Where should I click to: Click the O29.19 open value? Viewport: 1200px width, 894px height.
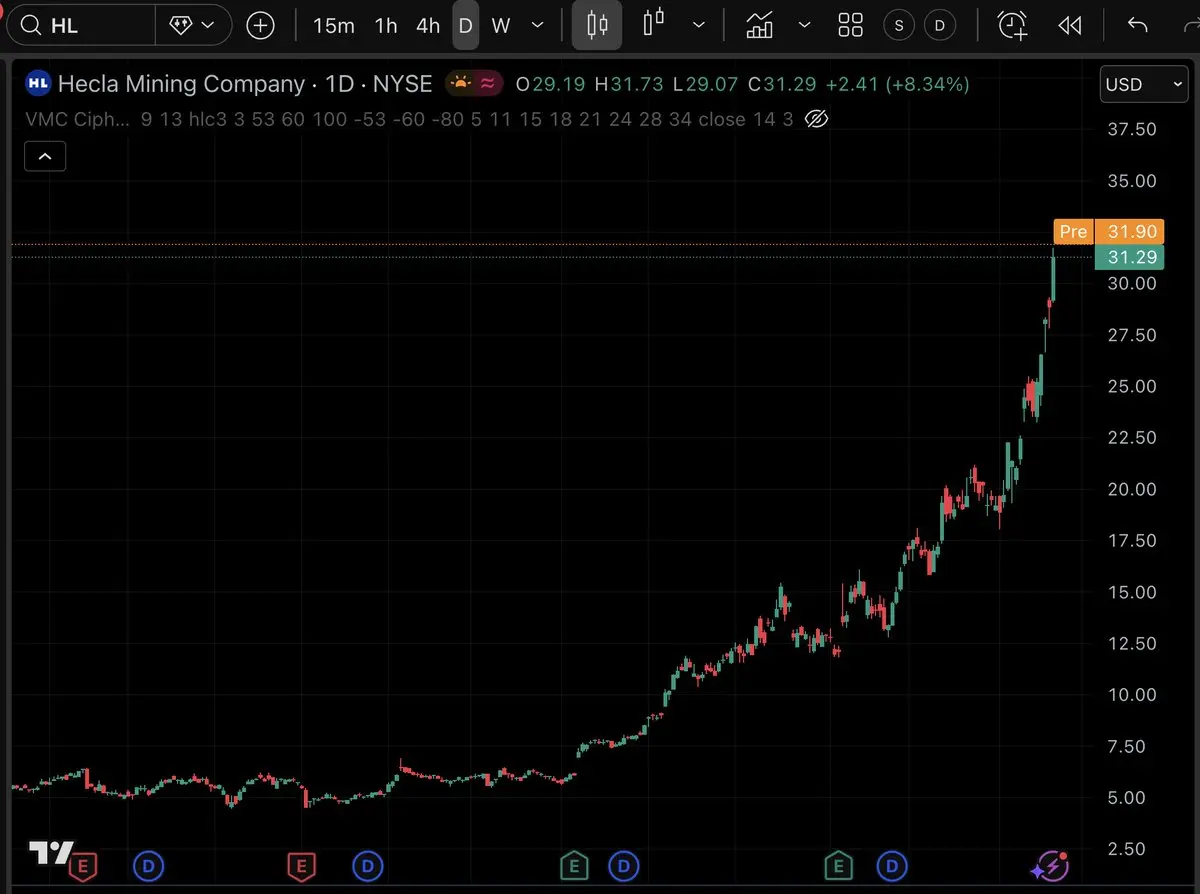pyautogui.click(x=550, y=84)
